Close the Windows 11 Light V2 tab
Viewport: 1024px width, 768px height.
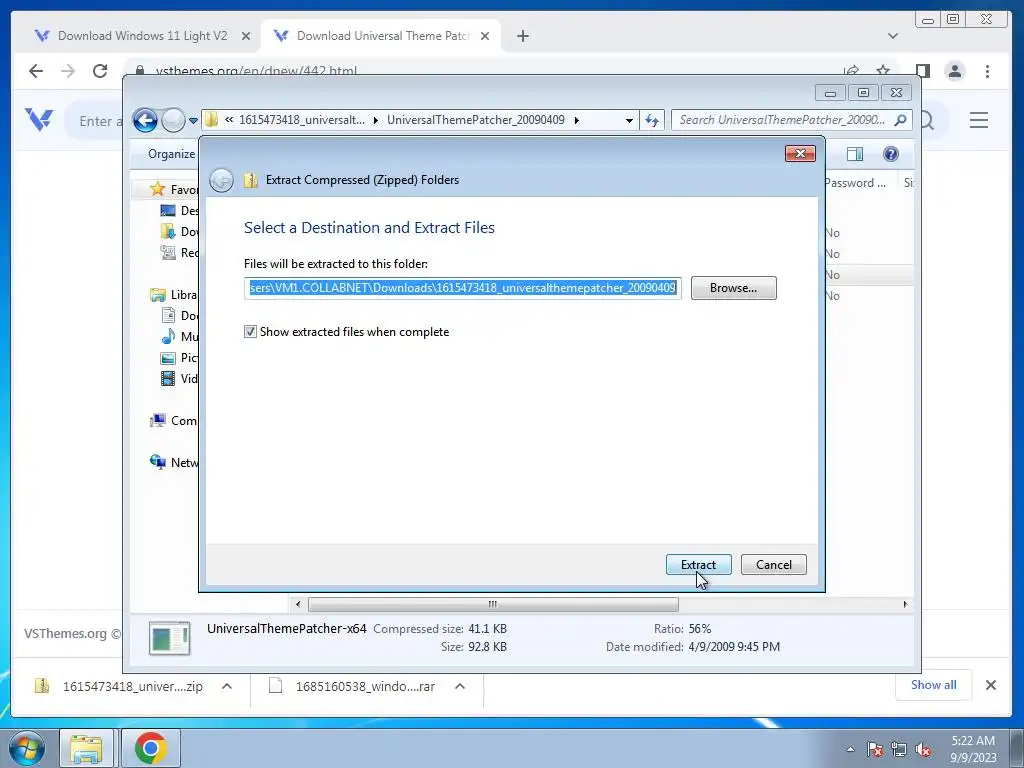246,36
